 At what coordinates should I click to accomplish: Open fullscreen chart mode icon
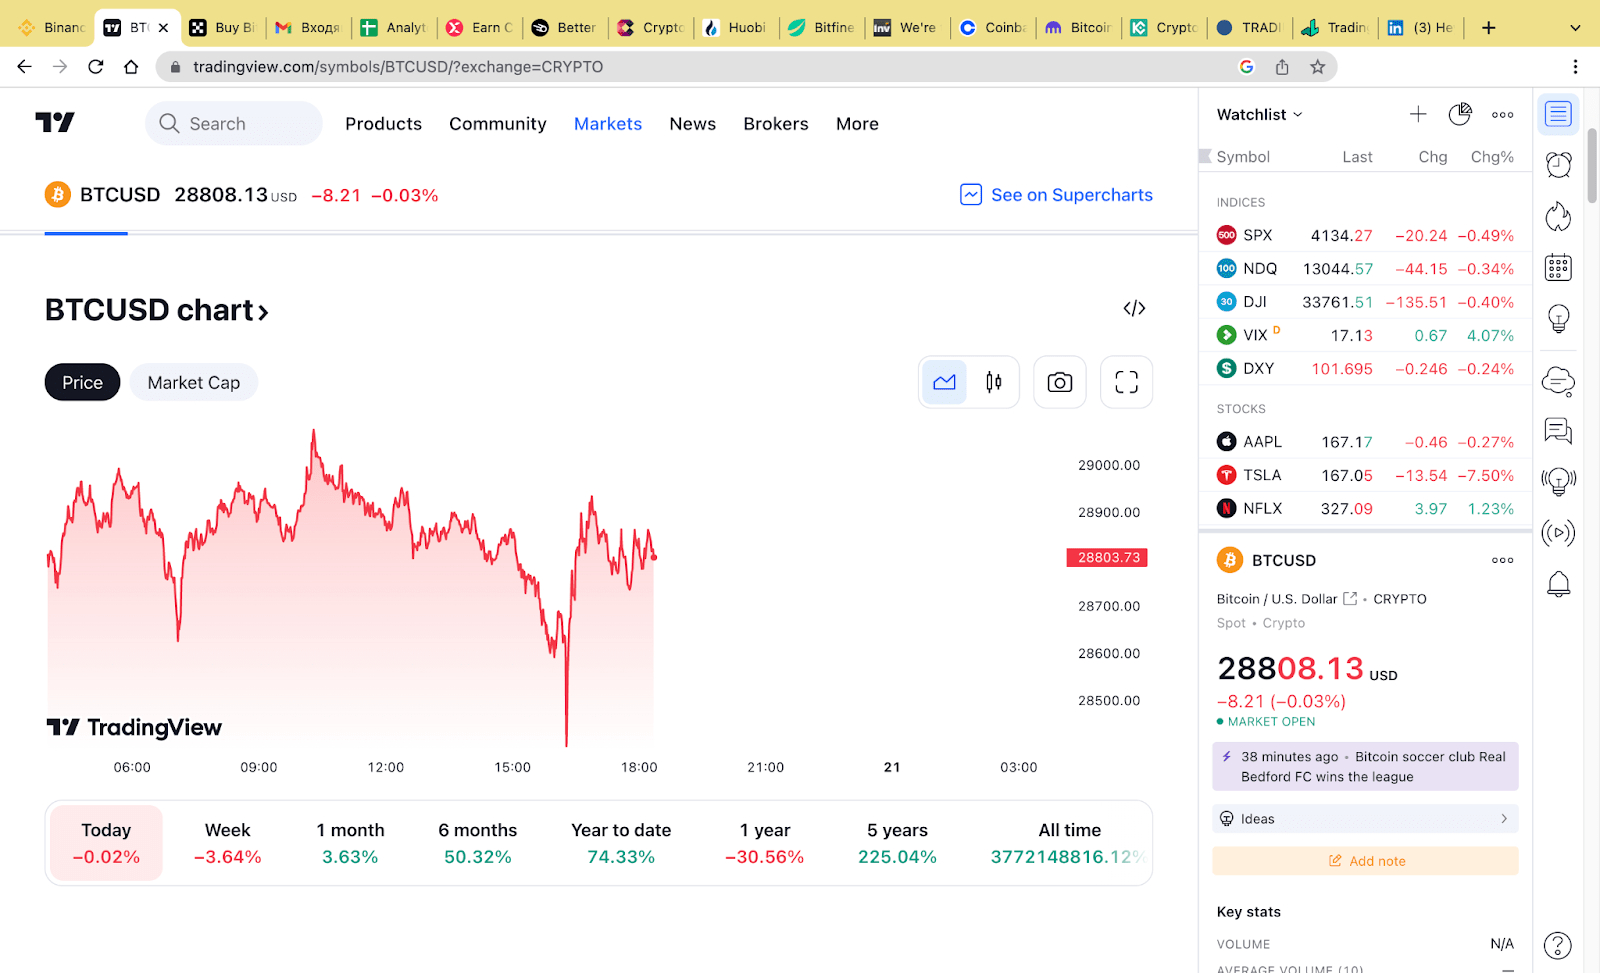1126,382
